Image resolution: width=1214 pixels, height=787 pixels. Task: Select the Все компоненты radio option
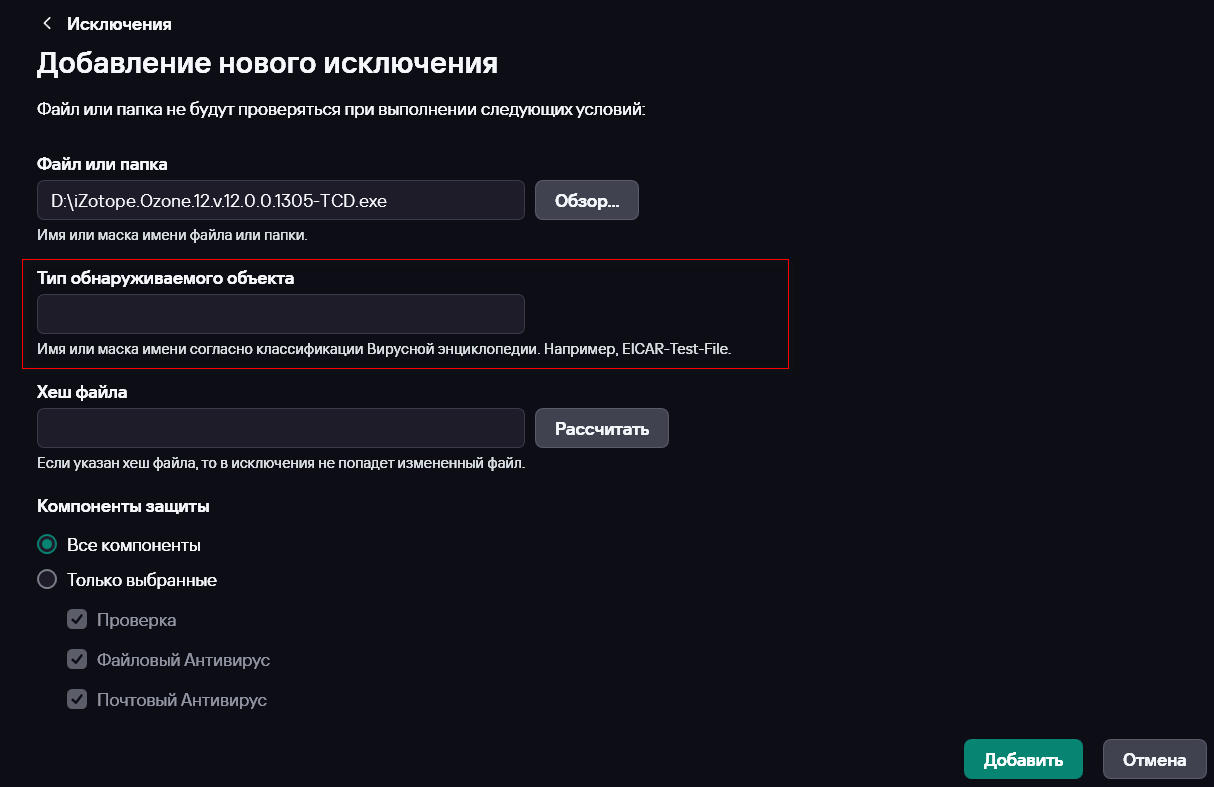[x=47, y=545]
